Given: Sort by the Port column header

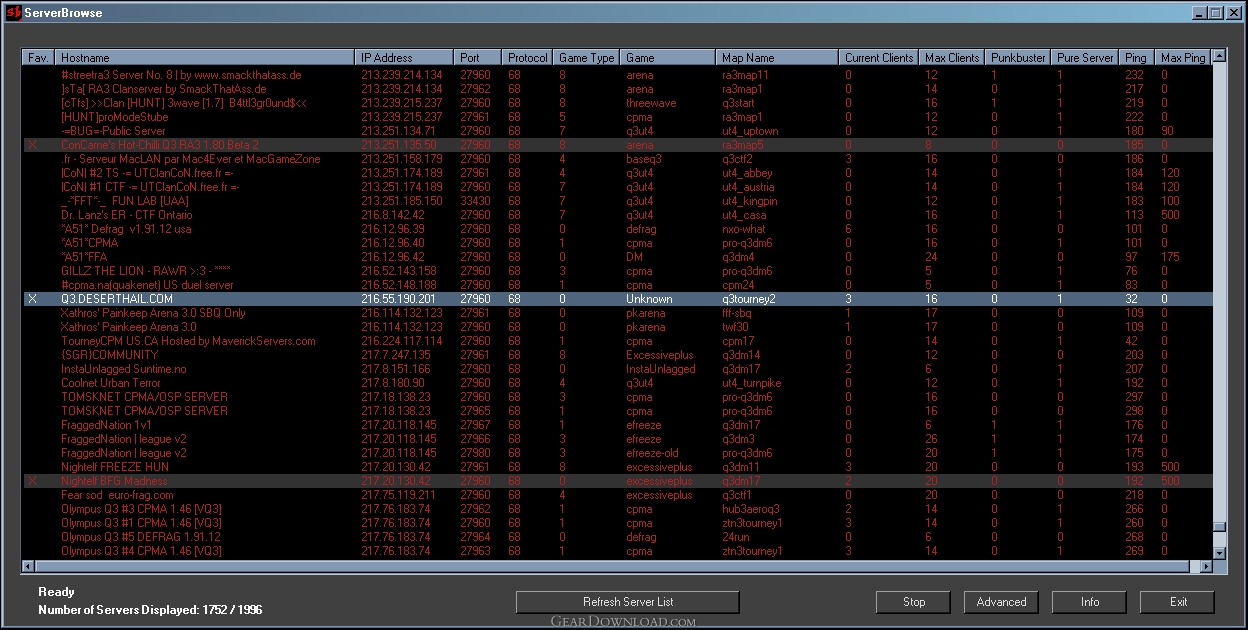Looking at the screenshot, I should [477, 58].
